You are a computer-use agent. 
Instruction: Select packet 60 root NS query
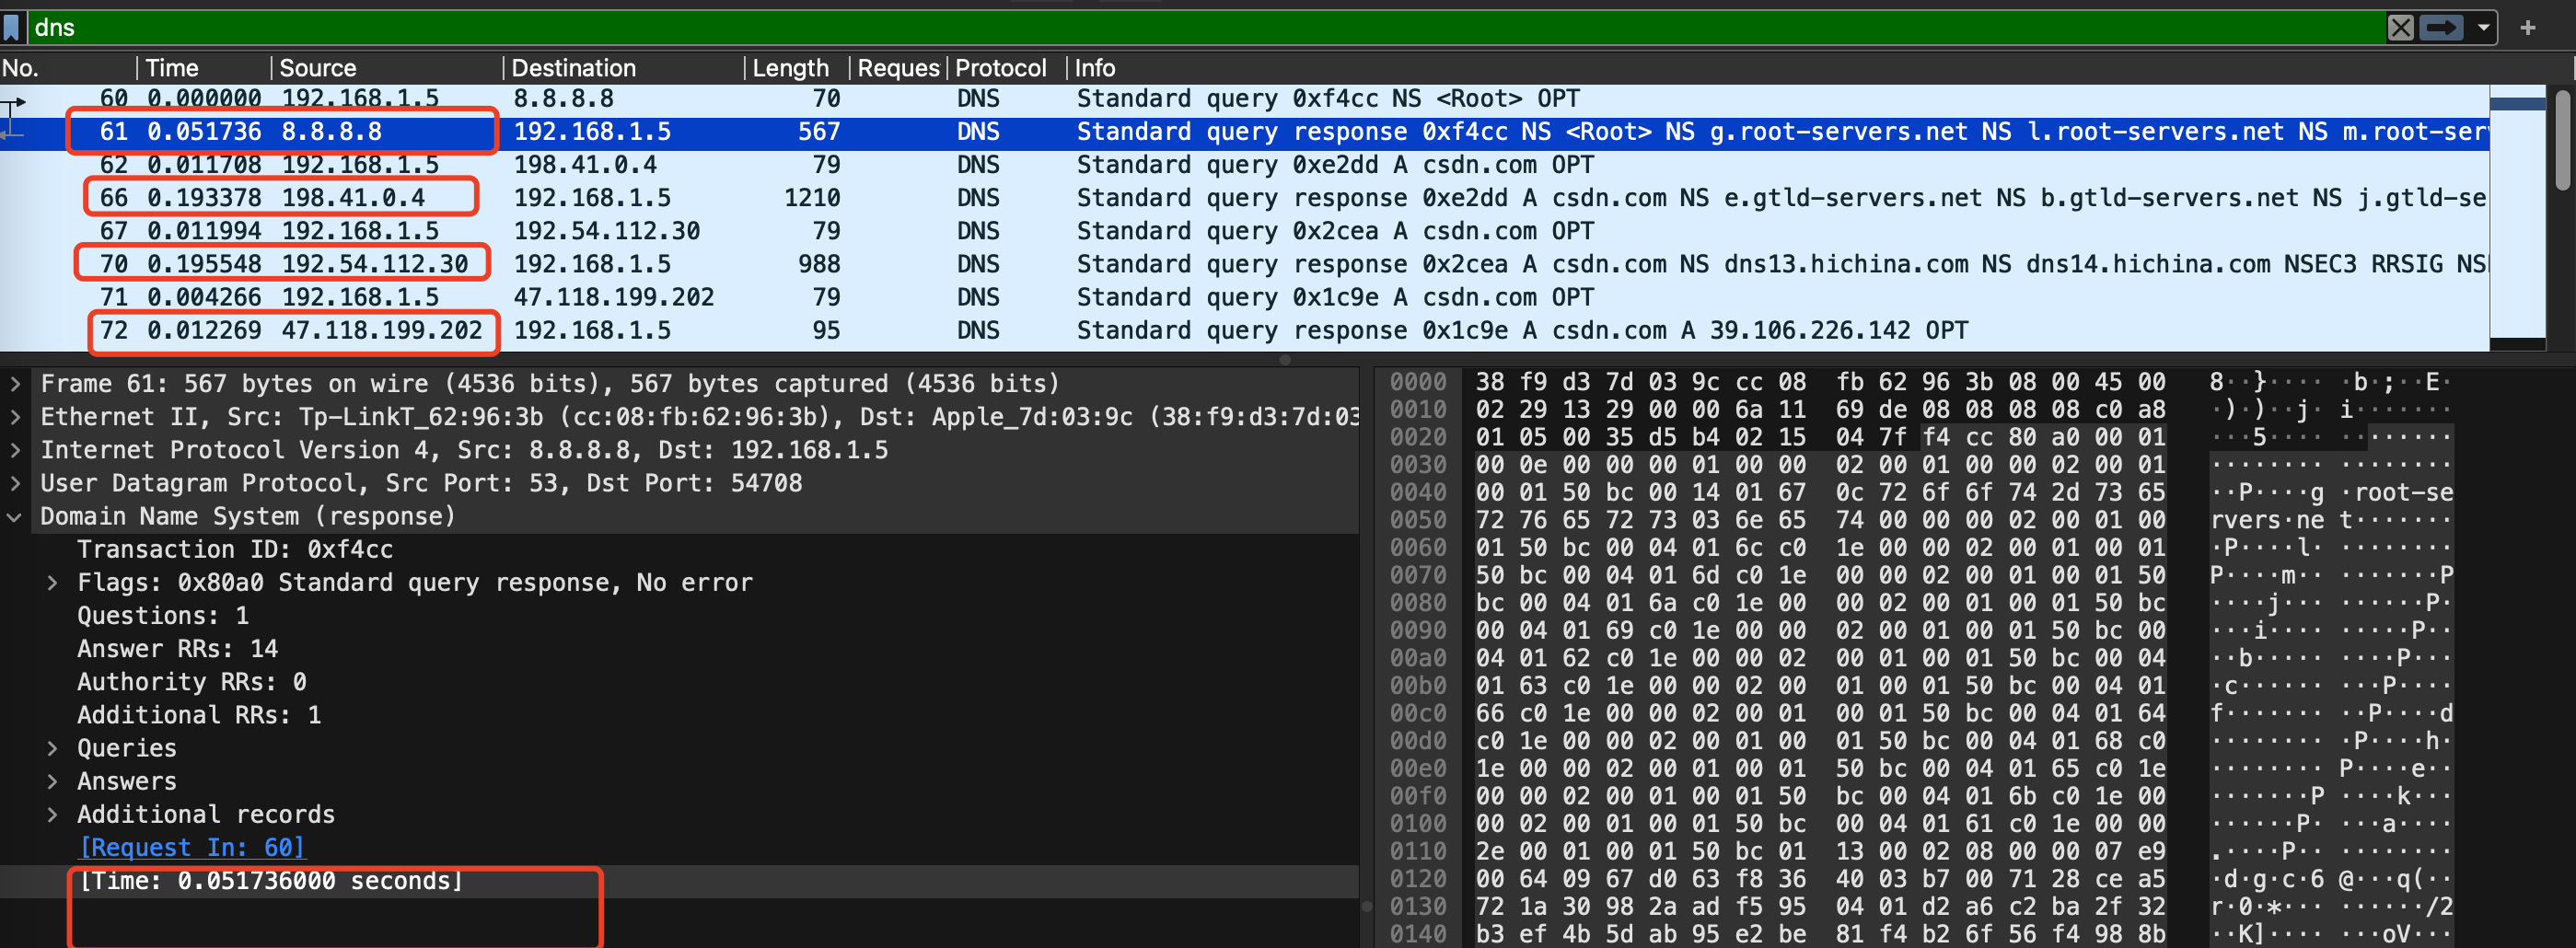point(1245,98)
